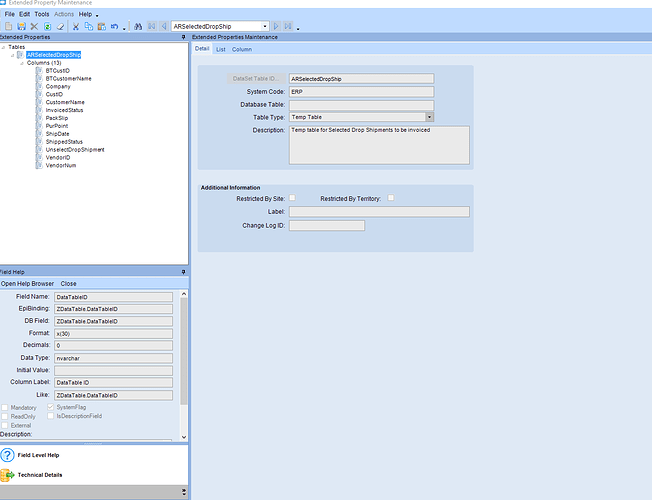Open the ARSelectedDropShip navigation combo dropdown
The height and width of the screenshot is (500, 652).
(265, 26)
